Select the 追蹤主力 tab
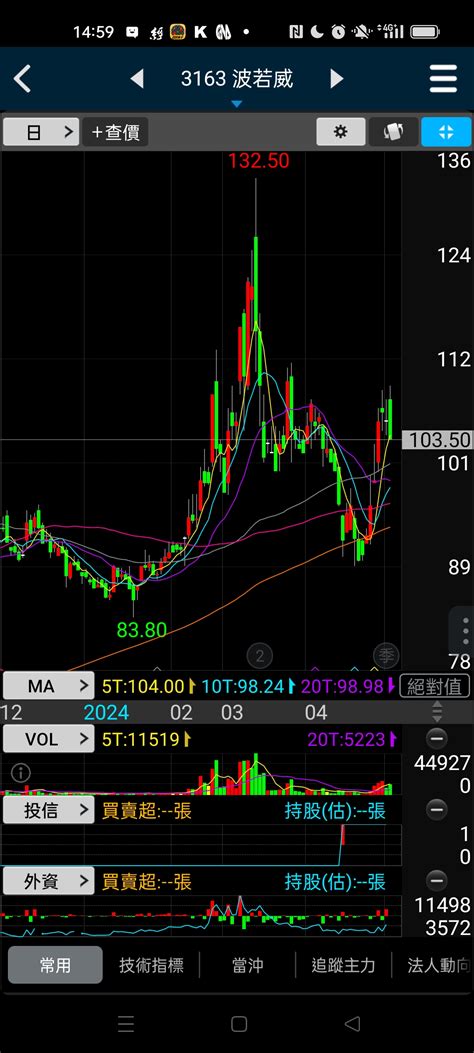Screen dimensions: 474x1053 tap(343, 966)
